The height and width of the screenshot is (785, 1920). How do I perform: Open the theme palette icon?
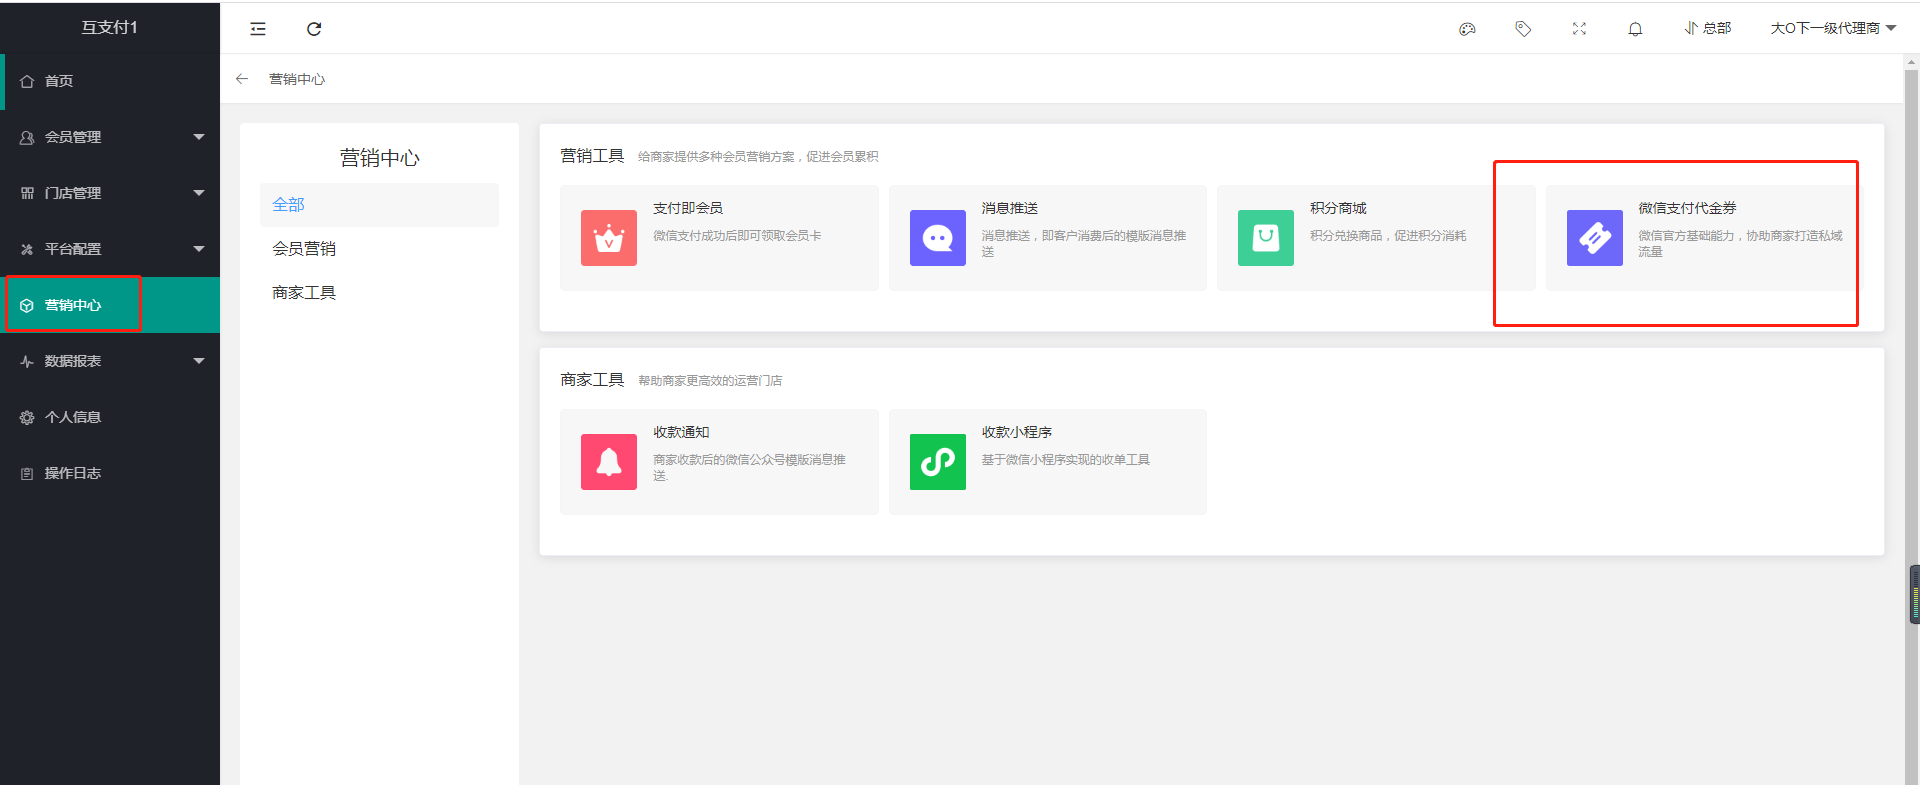pos(1467,29)
